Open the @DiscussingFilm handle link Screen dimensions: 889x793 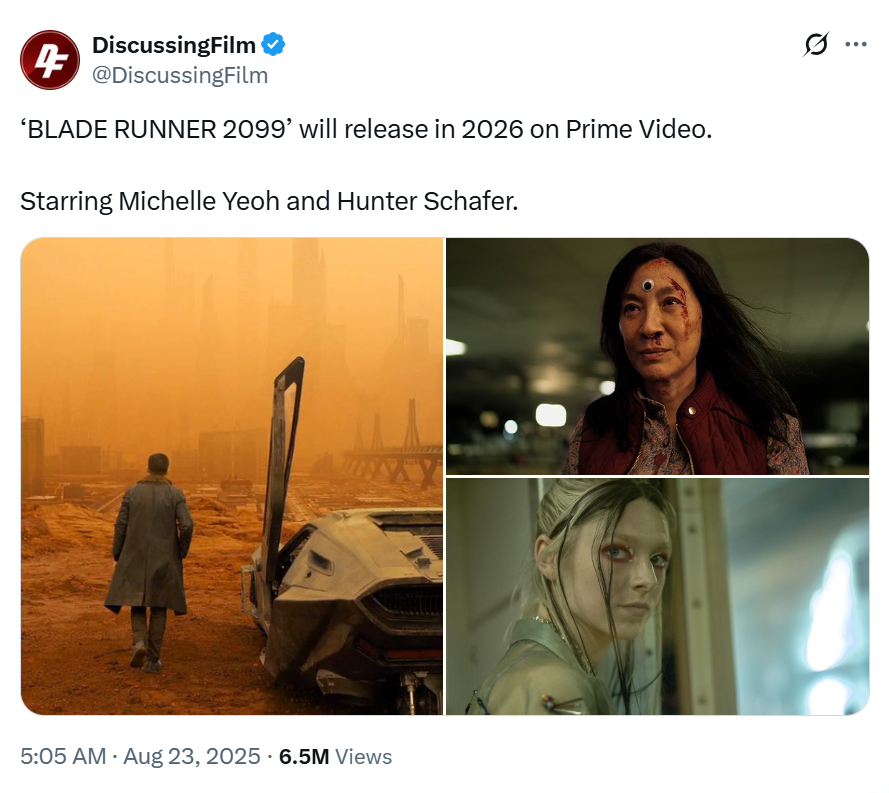point(180,75)
